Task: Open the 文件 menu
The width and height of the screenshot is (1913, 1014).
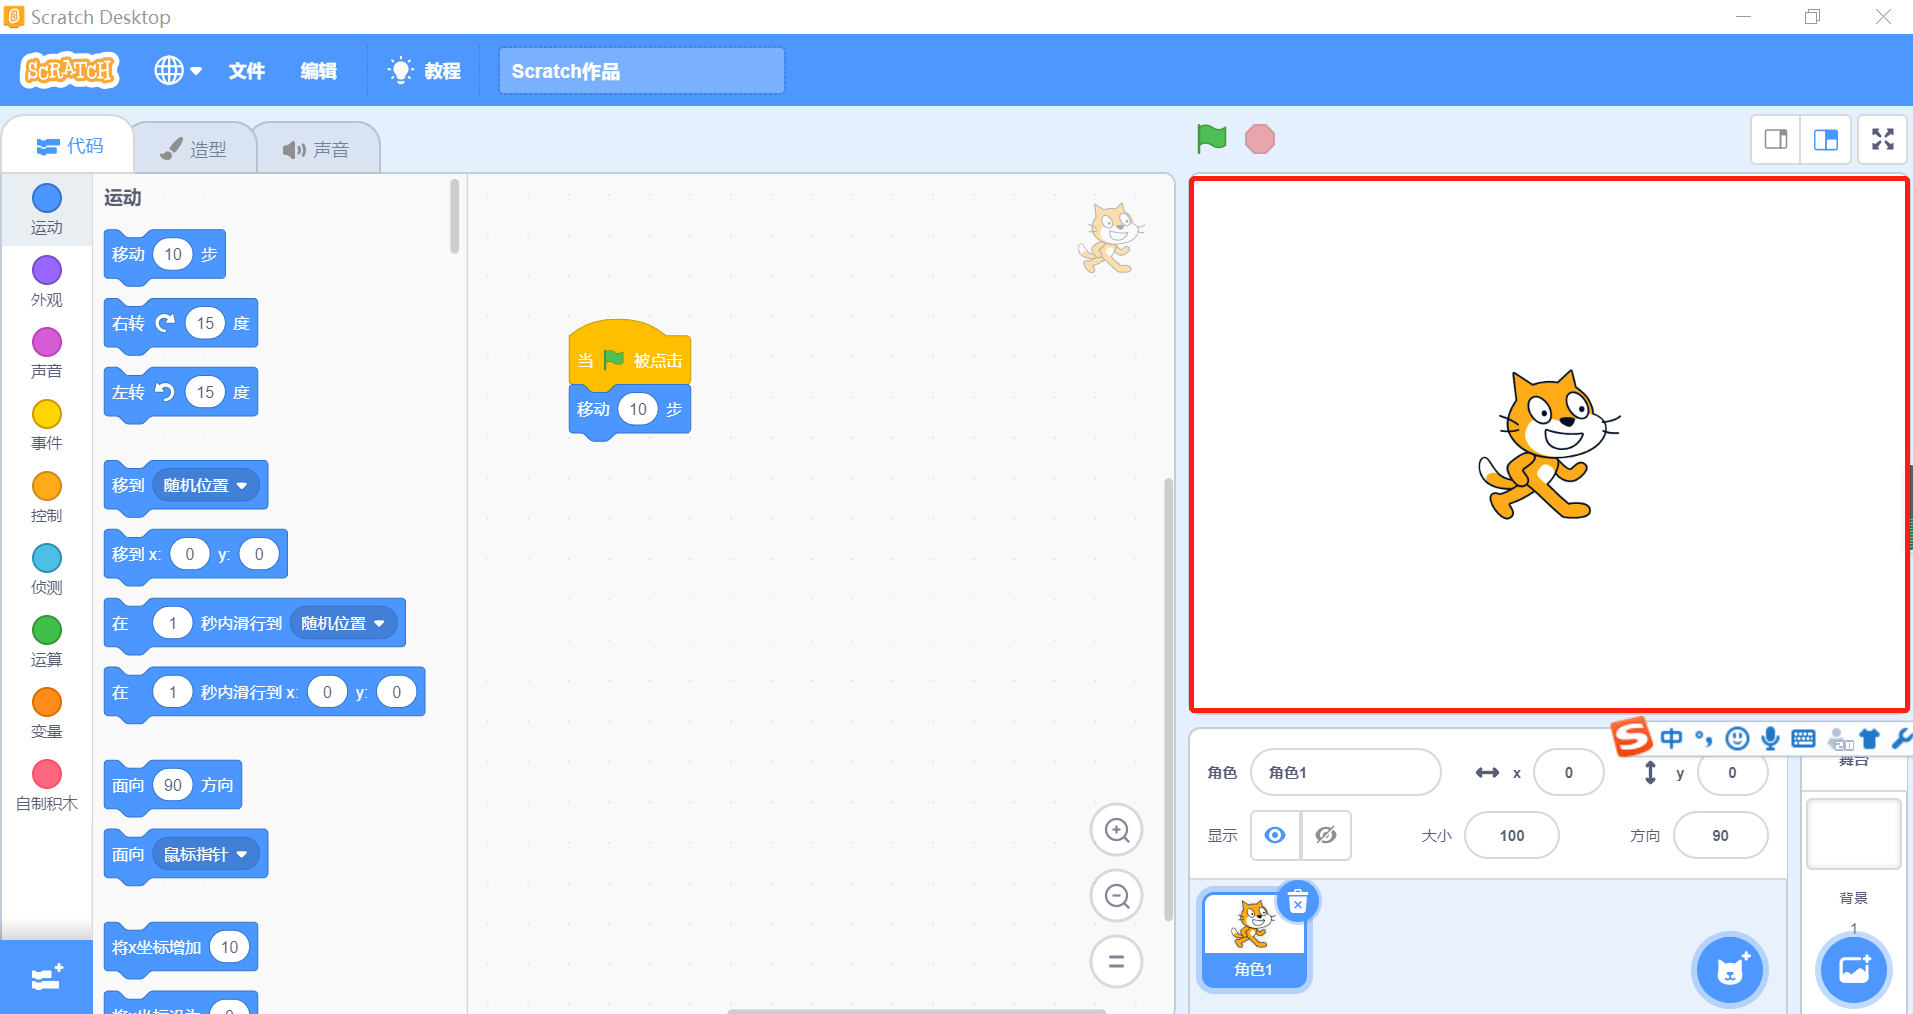Action: tap(246, 71)
